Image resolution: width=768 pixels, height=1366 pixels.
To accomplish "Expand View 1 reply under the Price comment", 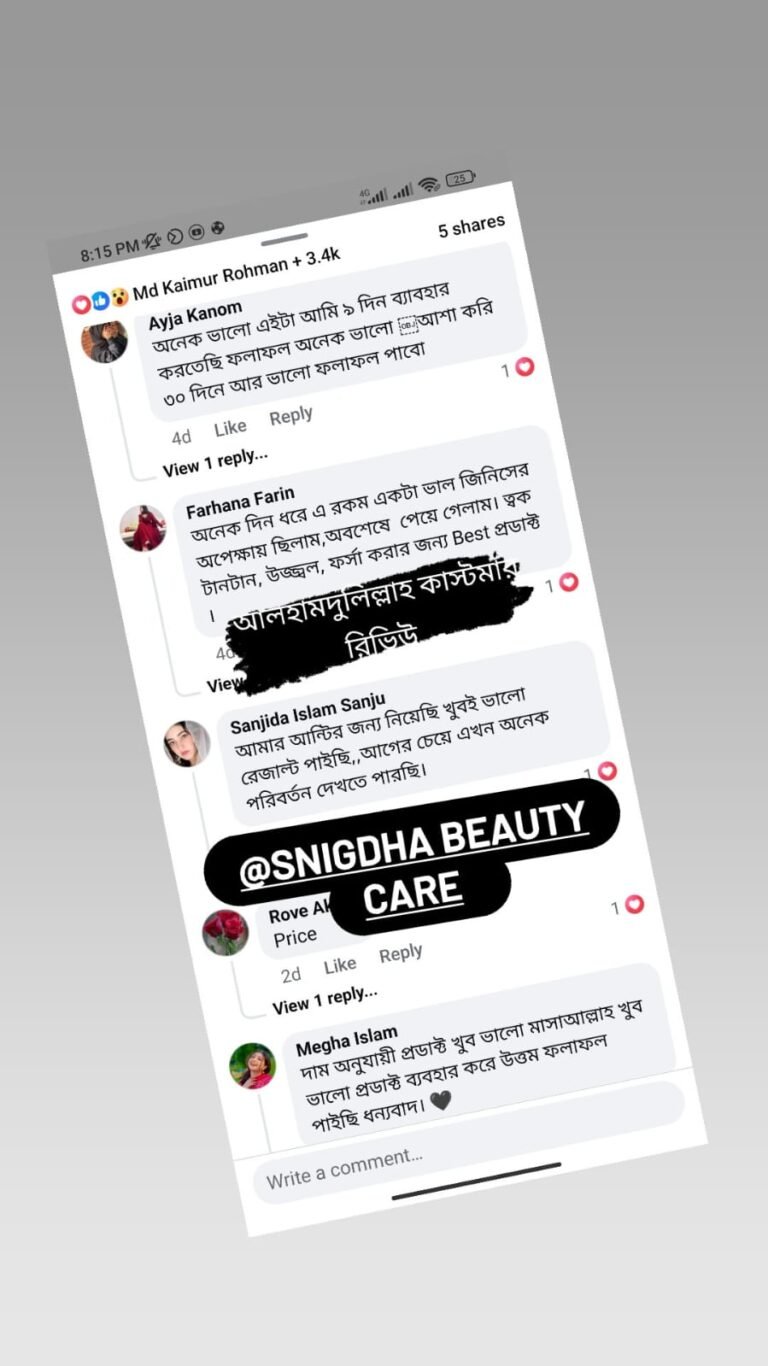I will 325,1000.
